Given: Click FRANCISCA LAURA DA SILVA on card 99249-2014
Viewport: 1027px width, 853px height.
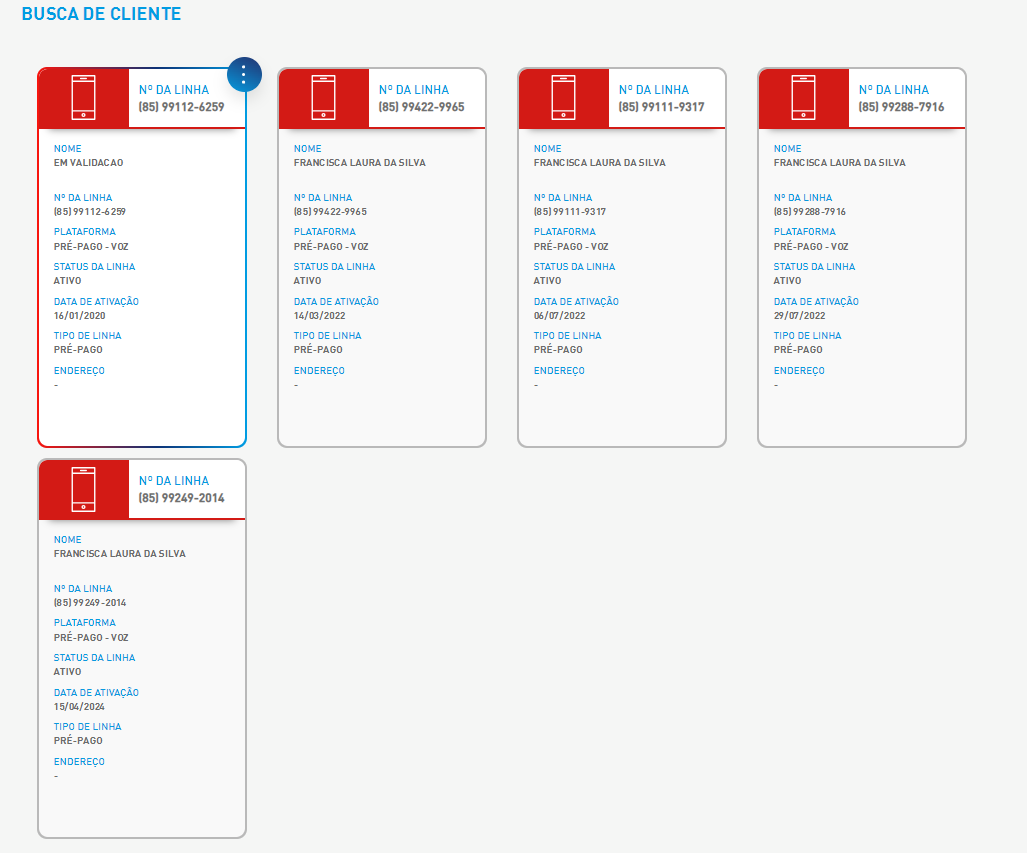Looking at the screenshot, I should pyautogui.click(x=120, y=554).
